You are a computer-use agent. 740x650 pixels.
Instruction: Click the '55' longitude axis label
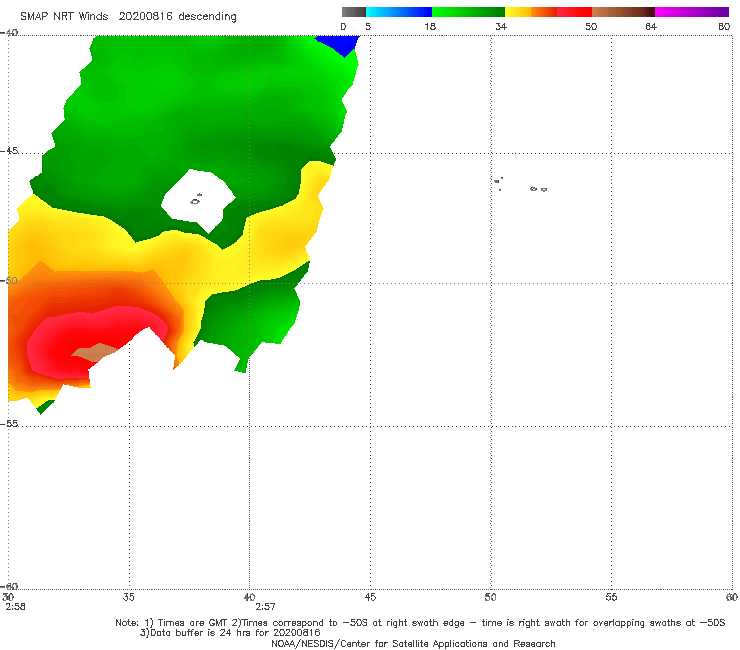click(611, 597)
